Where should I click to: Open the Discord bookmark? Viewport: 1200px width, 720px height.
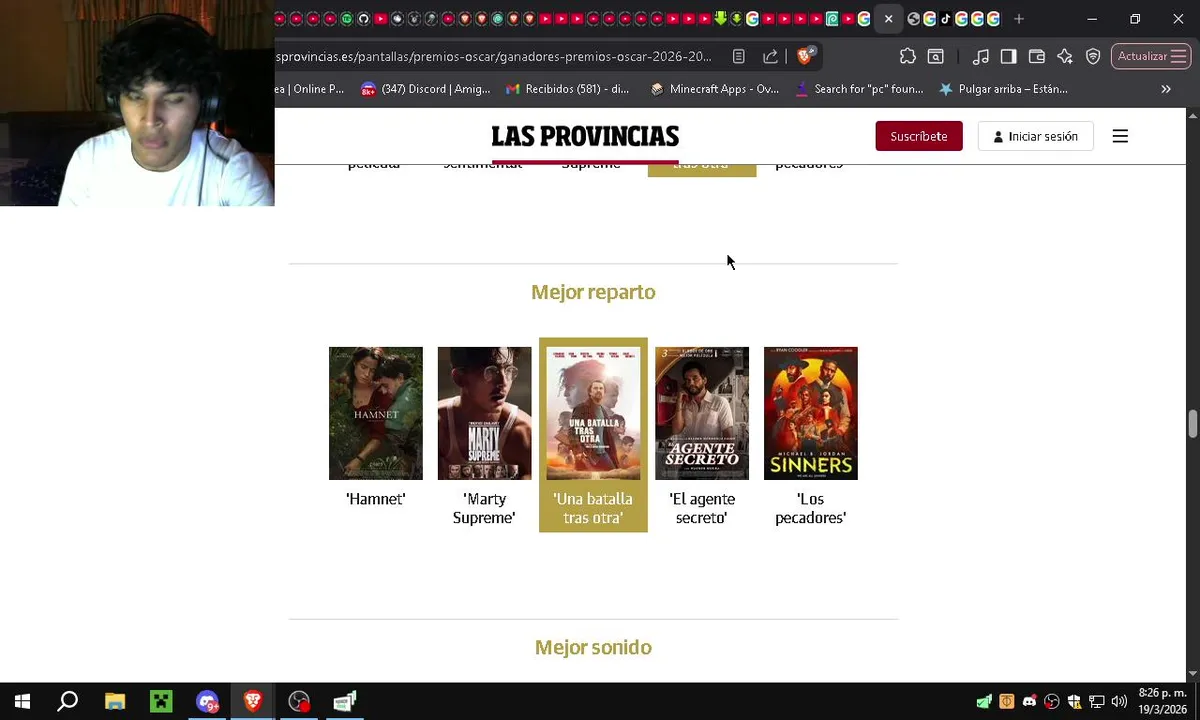425,89
